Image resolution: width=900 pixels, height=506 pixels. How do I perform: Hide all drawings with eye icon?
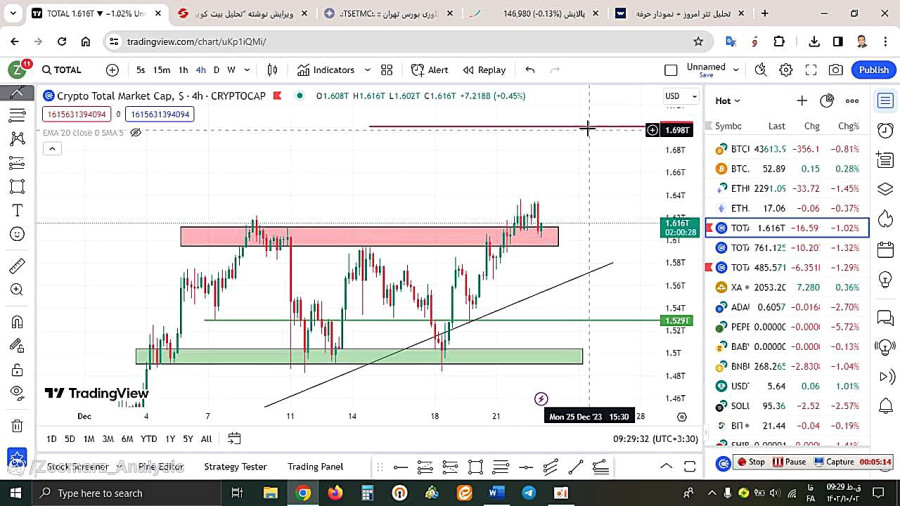point(17,393)
